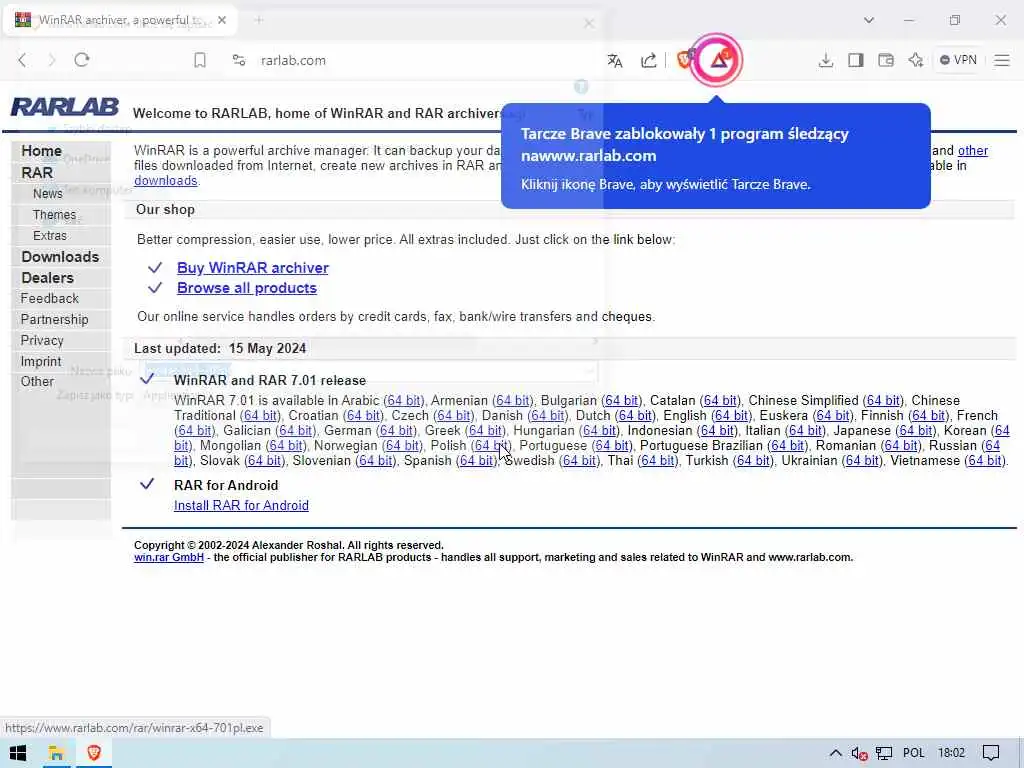1024x768 pixels.
Task: Download Swedish 64 bit WinRAR
Action: (579, 460)
